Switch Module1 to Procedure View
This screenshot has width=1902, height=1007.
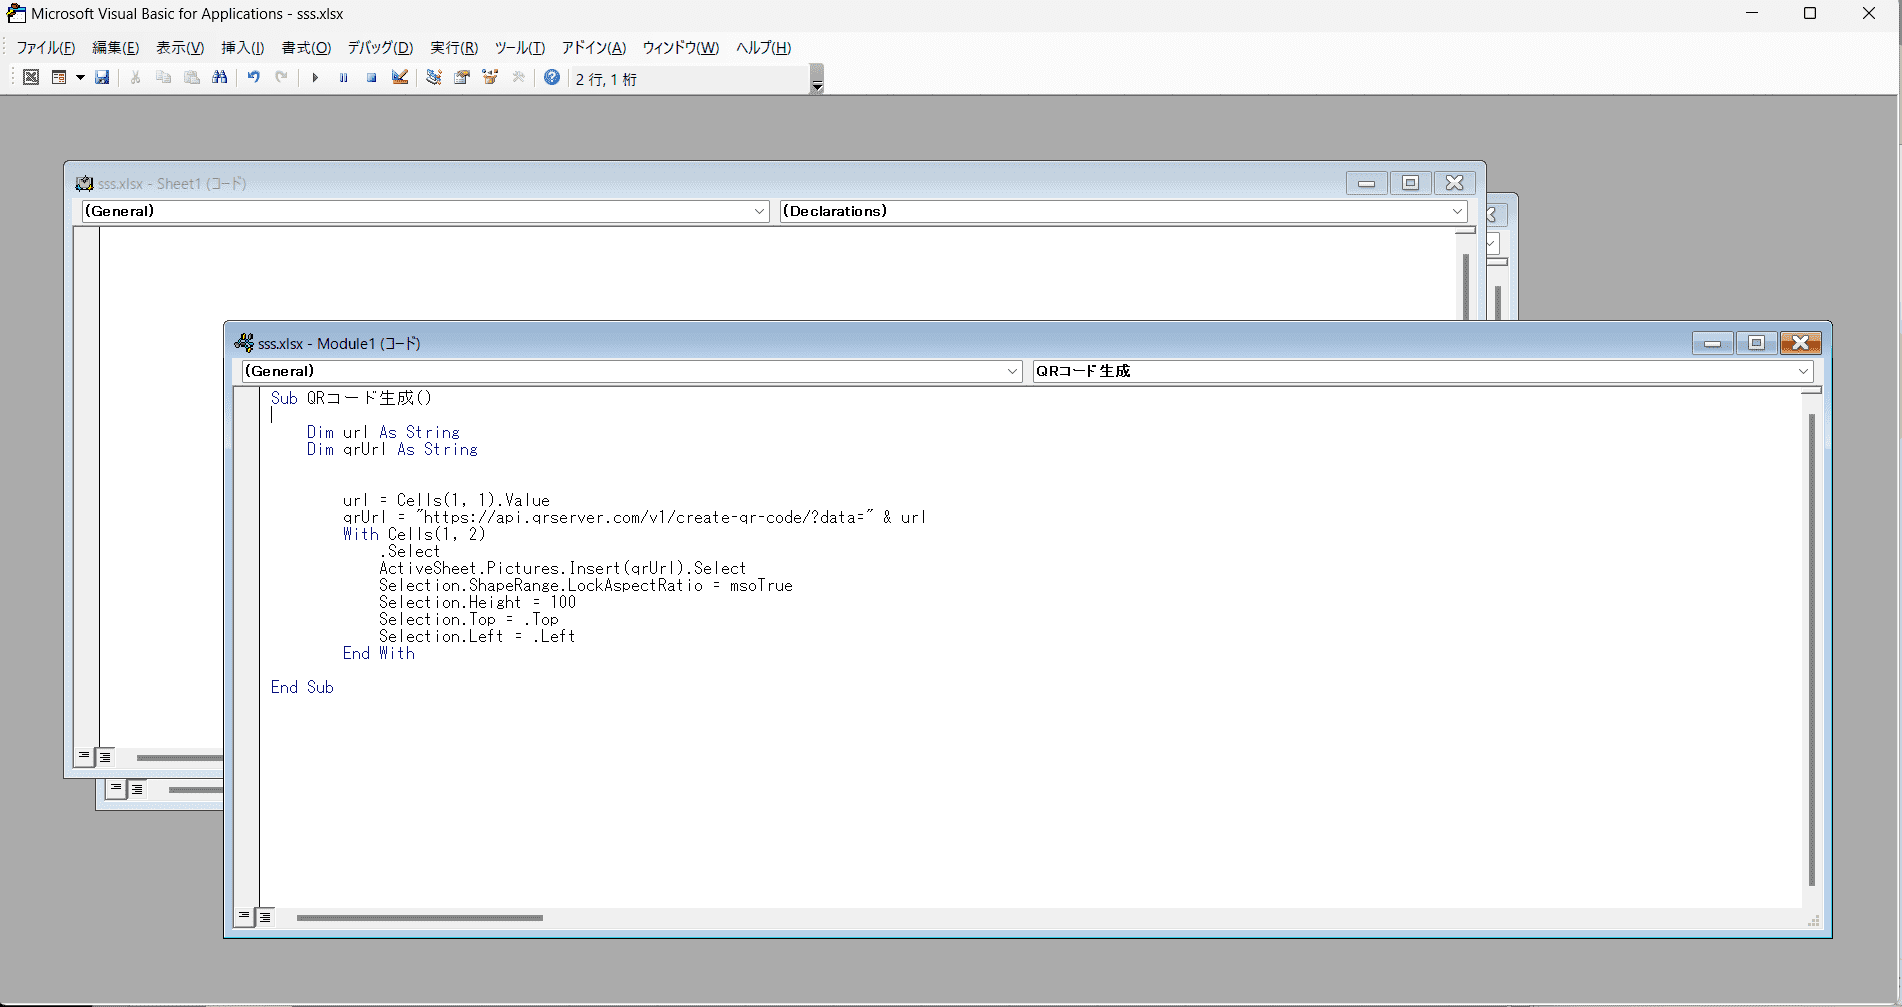click(x=244, y=916)
